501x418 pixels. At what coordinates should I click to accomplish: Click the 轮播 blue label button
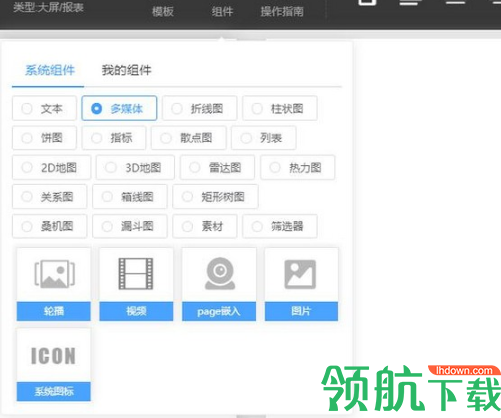pyautogui.click(x=54, y=311)
